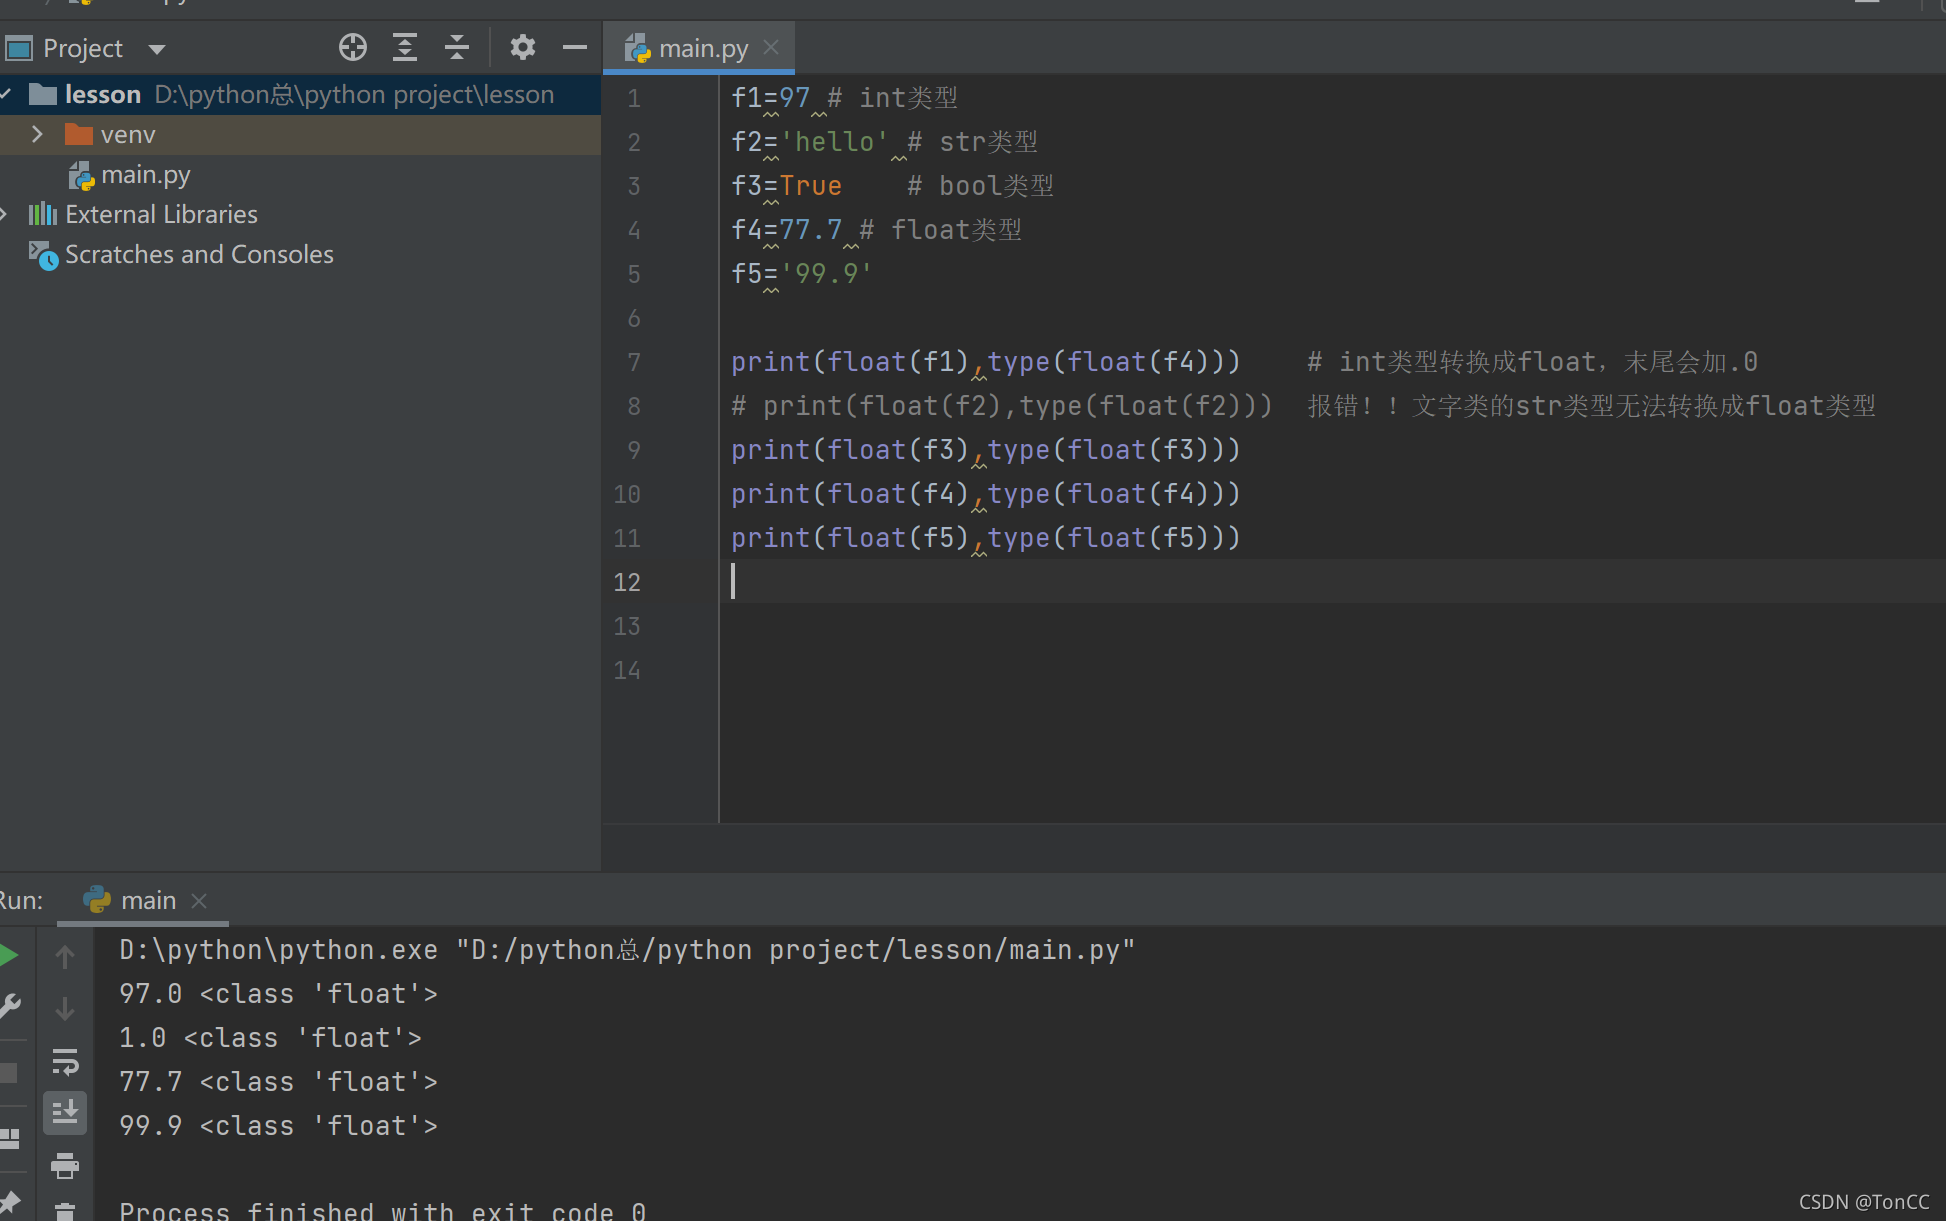Collapse the lesson project root
The image size is (1946, 1221).
click(7, 94)
